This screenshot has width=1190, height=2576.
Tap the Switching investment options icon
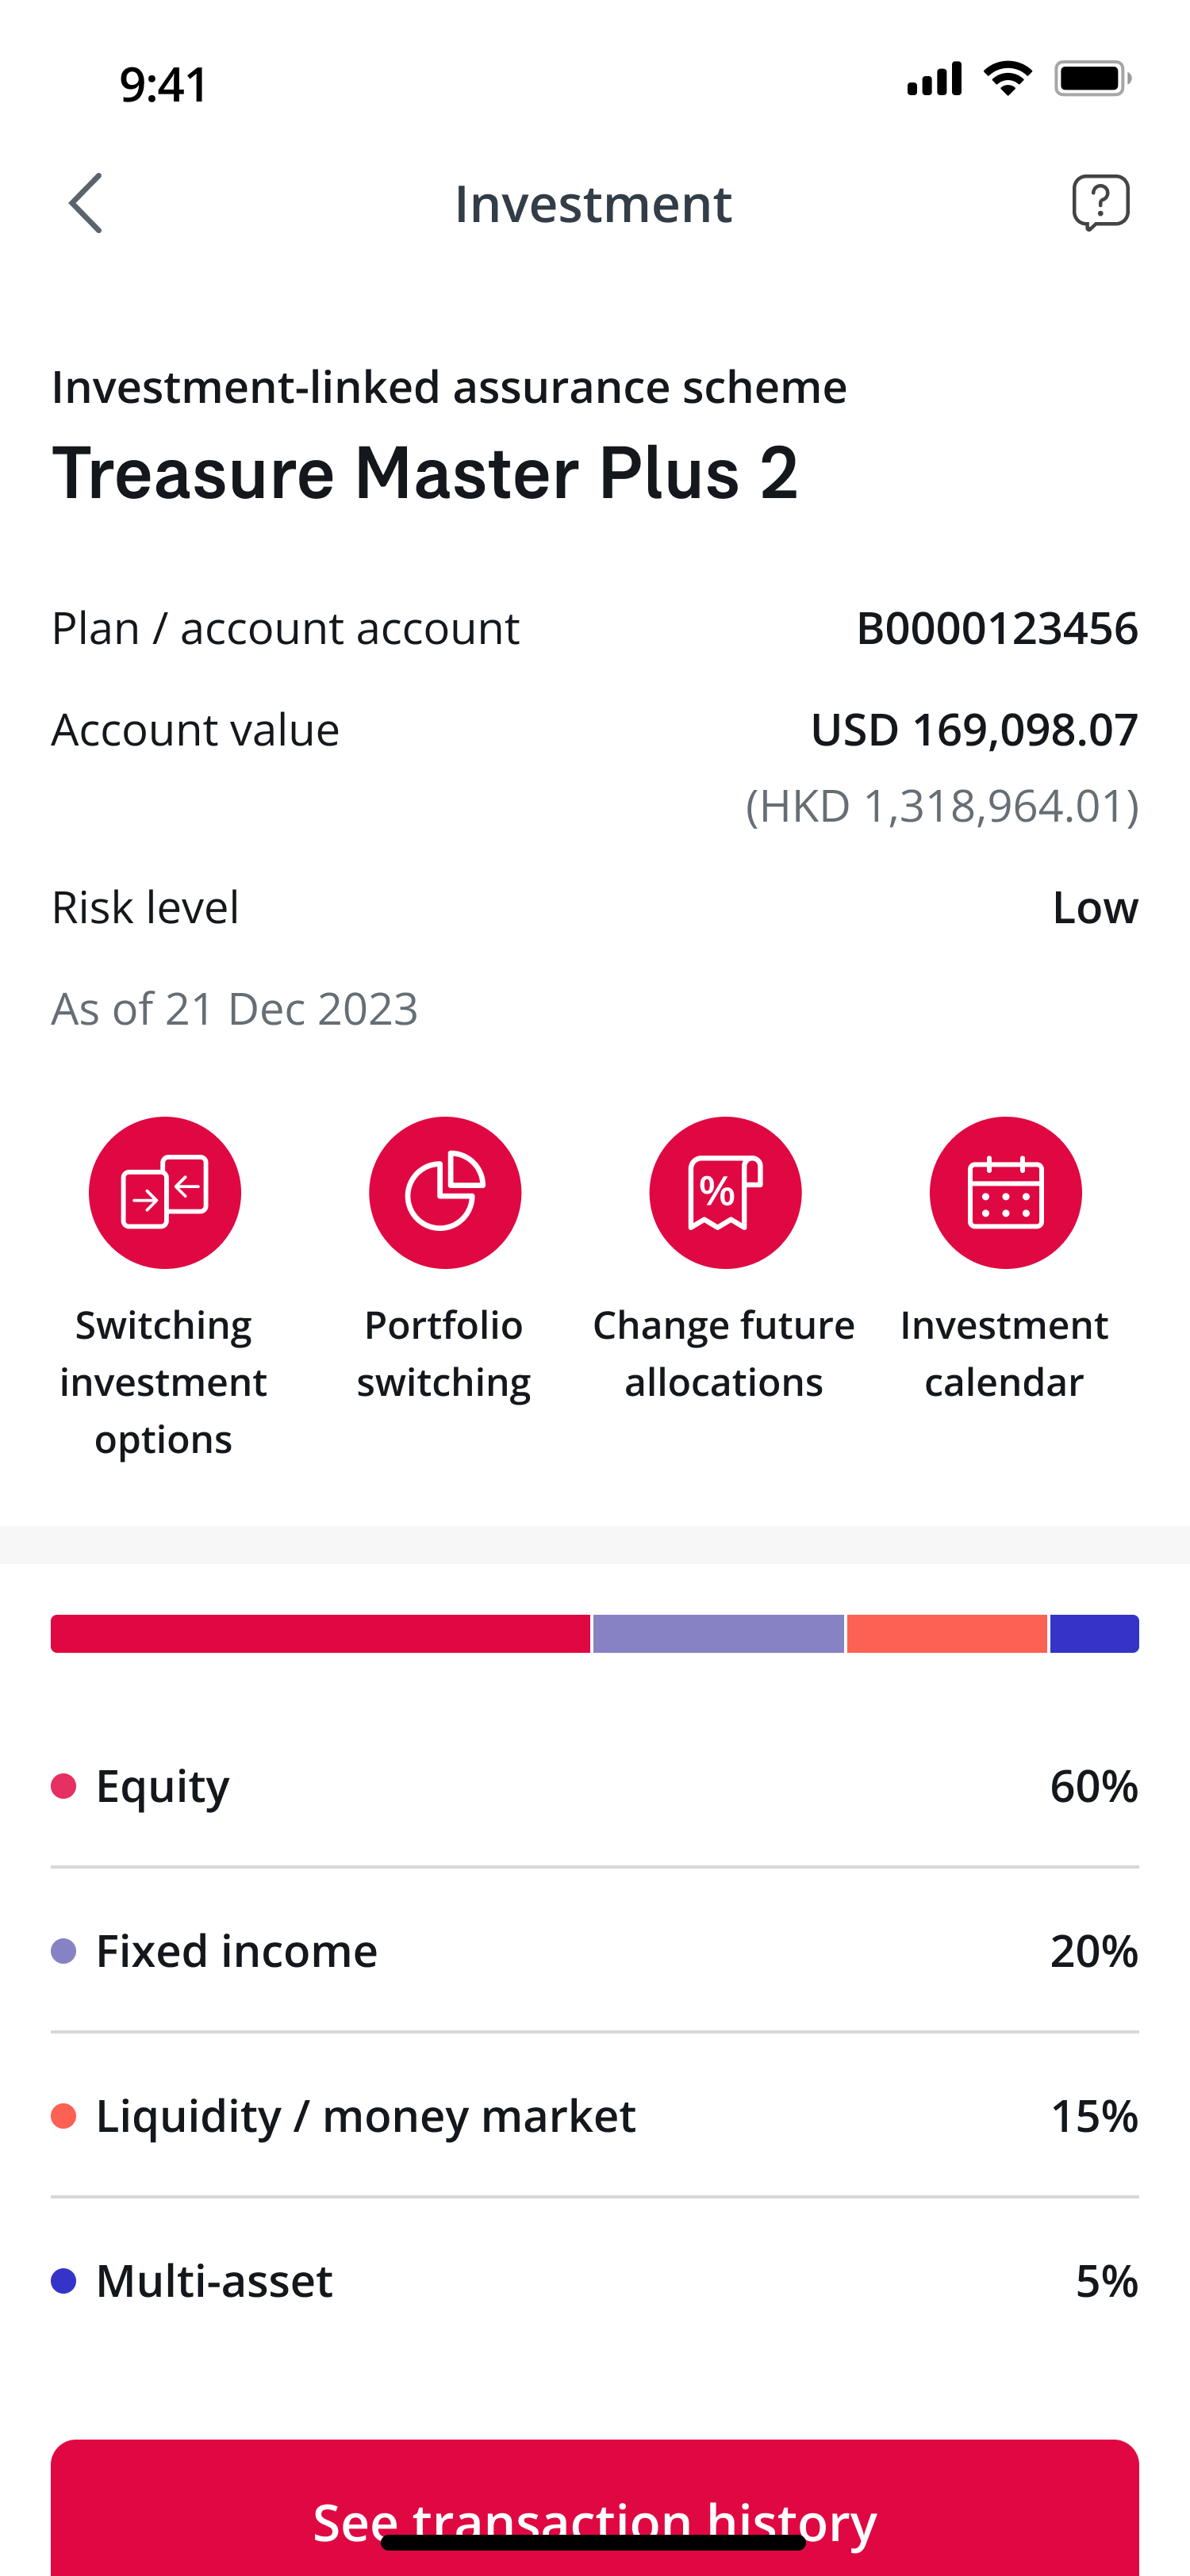(165, 1193)
